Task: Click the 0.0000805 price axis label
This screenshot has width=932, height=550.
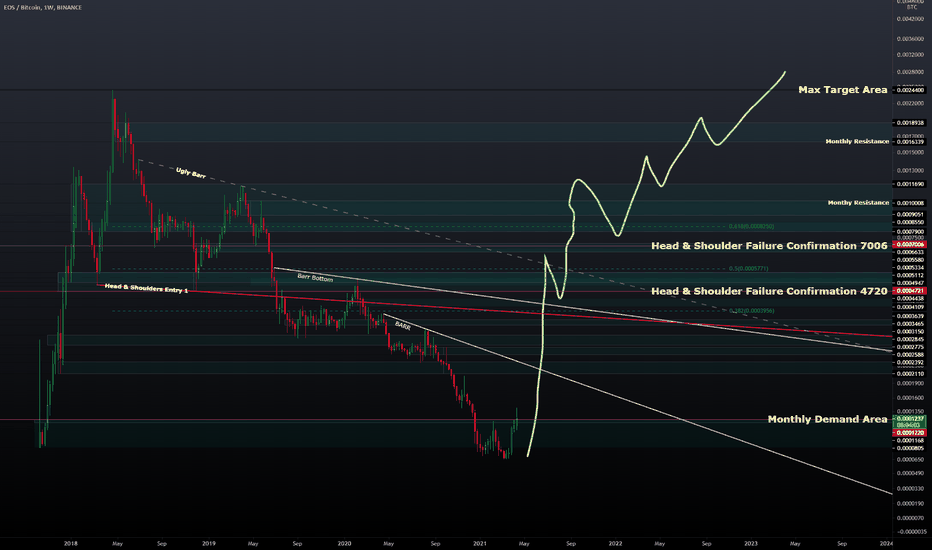Action: click(910, 448)
